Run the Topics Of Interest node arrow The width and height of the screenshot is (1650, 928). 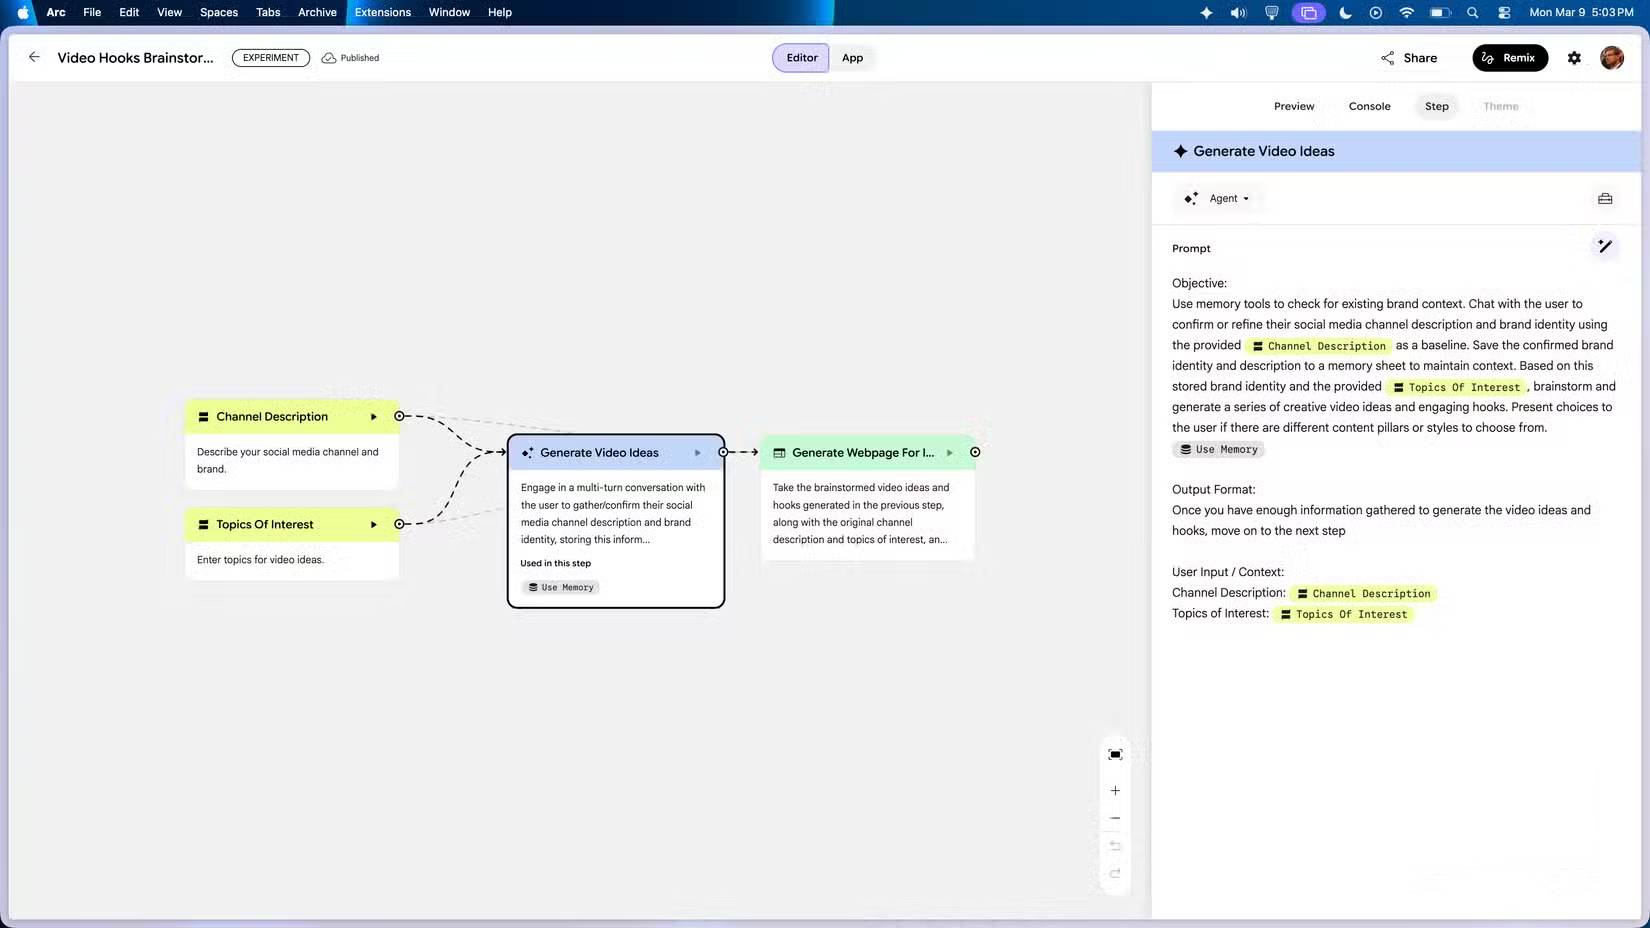click(x=374, y=524)
